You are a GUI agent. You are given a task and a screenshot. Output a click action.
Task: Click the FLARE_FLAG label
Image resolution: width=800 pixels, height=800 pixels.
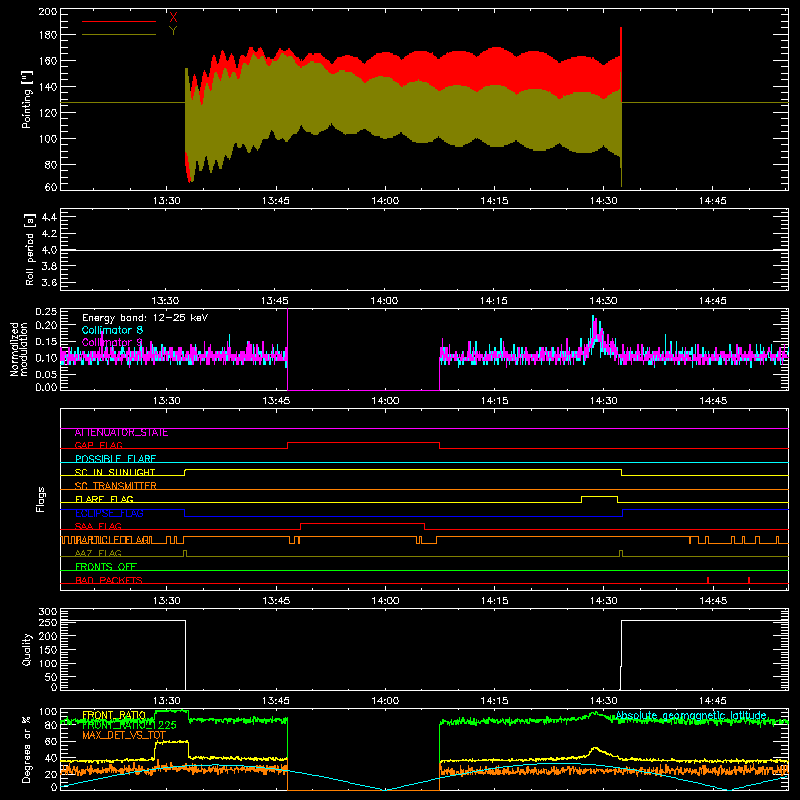click(104, 499)
